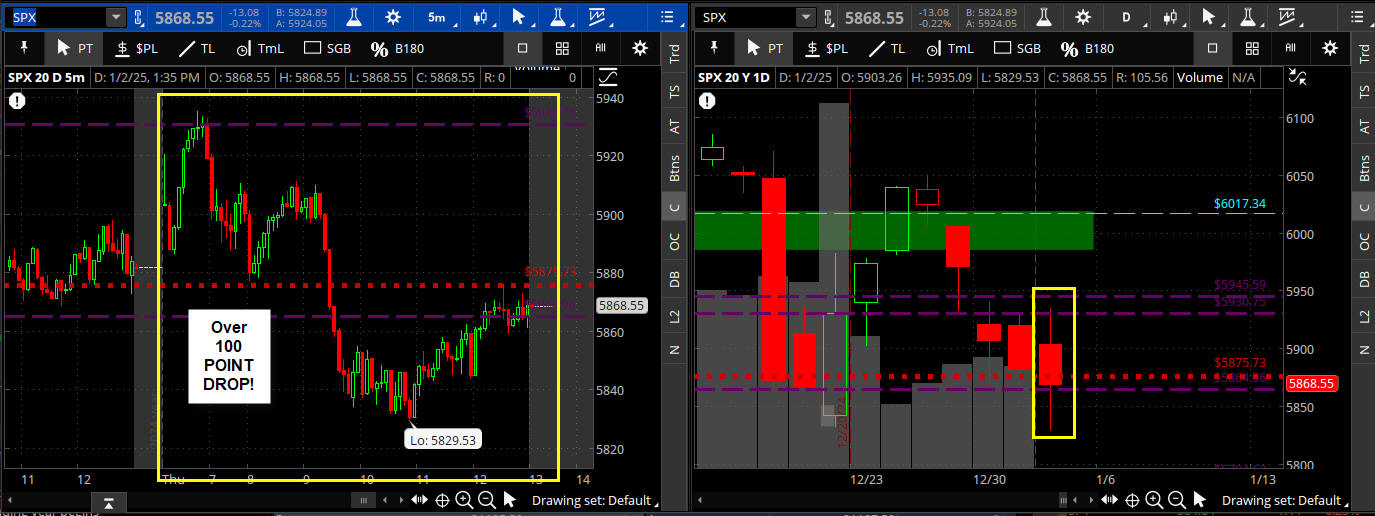The image size is (1375, 516).
Task: Open chart settings gear in left chart header
Action: point(393,17)
